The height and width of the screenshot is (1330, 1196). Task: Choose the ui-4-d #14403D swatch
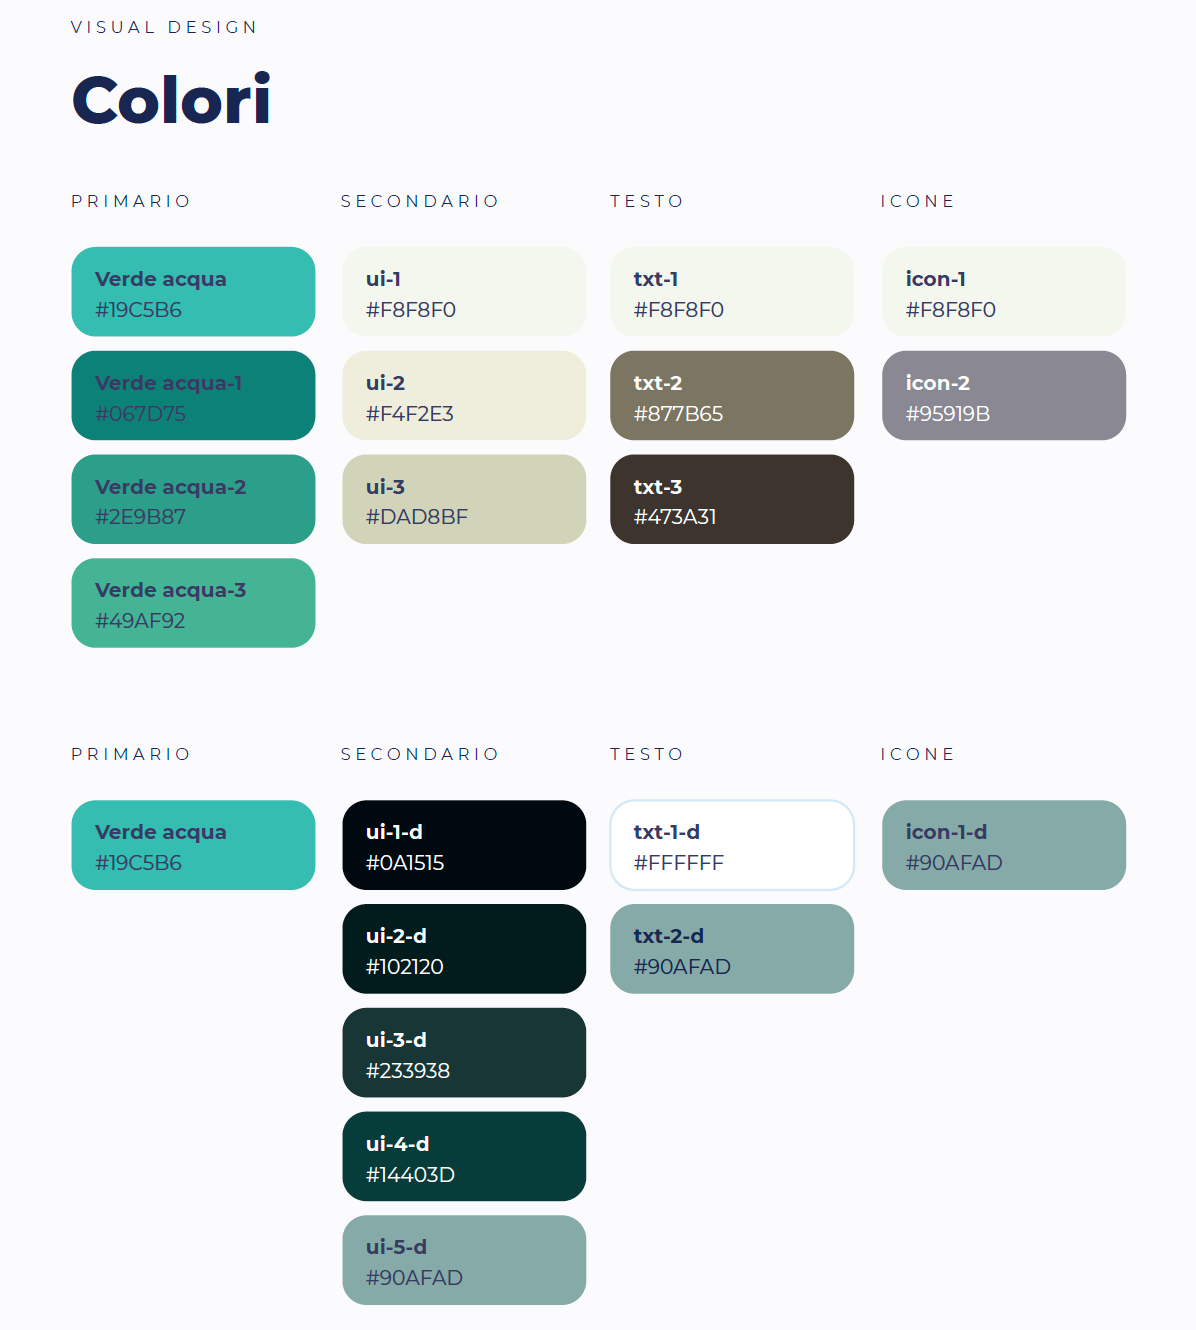(x=464, y=1157)
